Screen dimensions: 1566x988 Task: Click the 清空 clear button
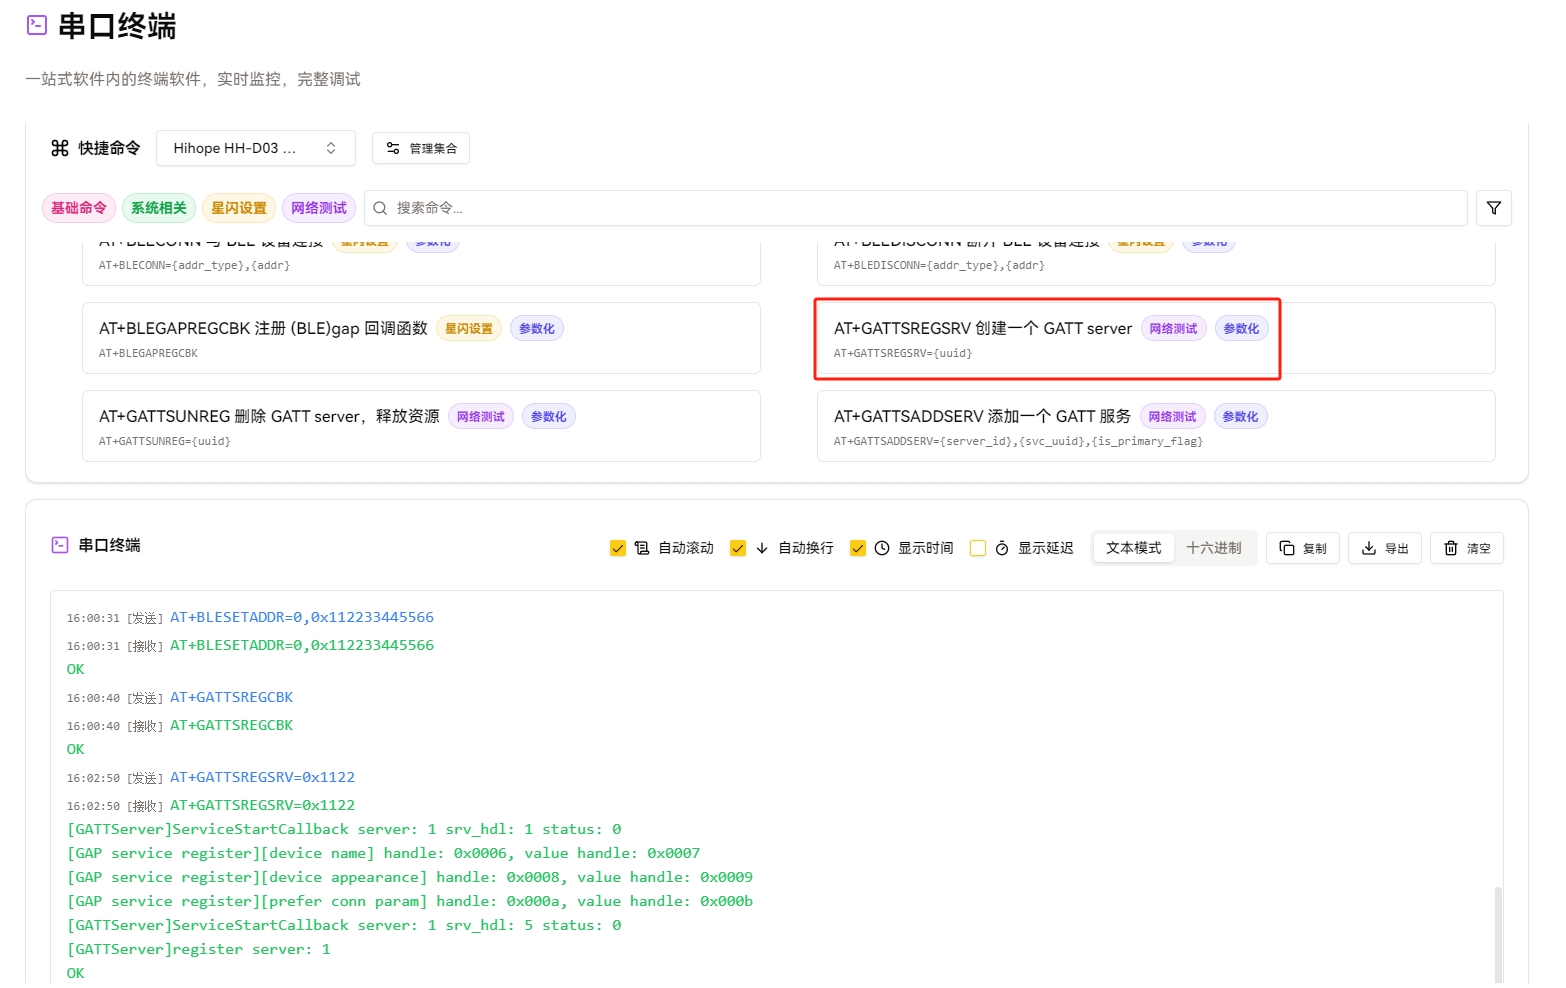(x=1467, y=548)
